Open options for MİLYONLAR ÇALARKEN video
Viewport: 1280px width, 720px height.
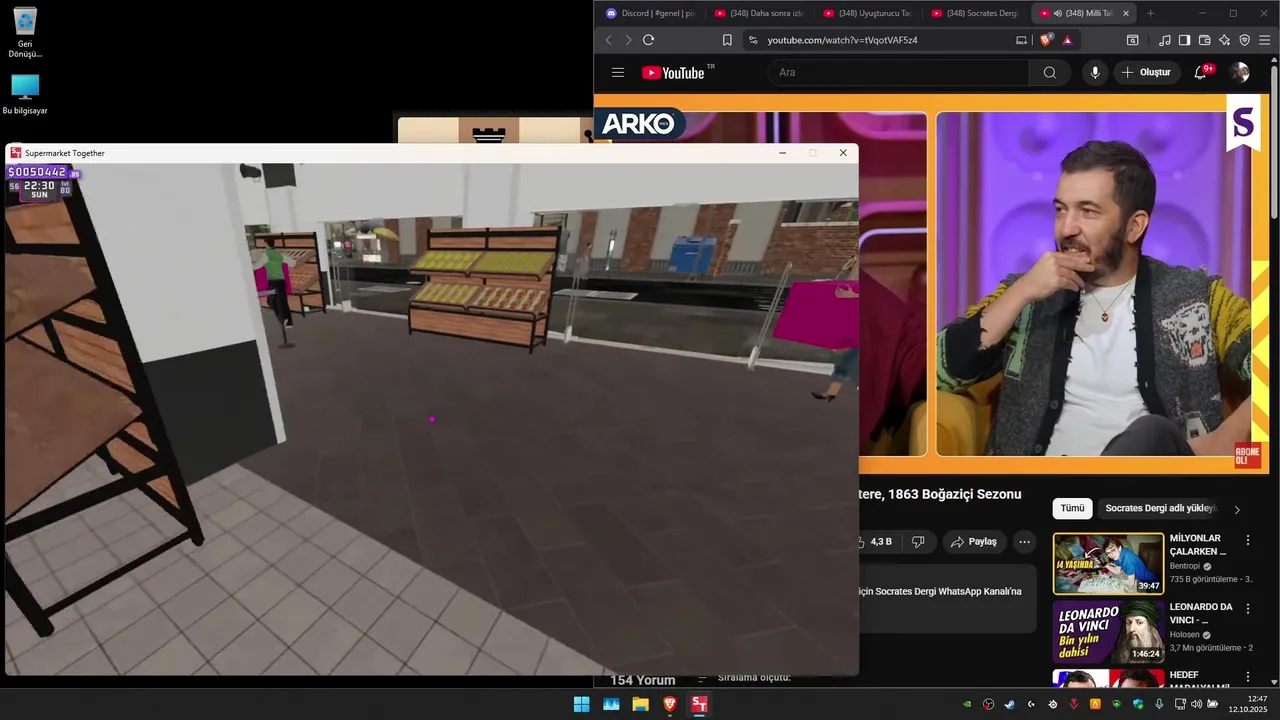pyautogui.click(x=1247, y=540)
